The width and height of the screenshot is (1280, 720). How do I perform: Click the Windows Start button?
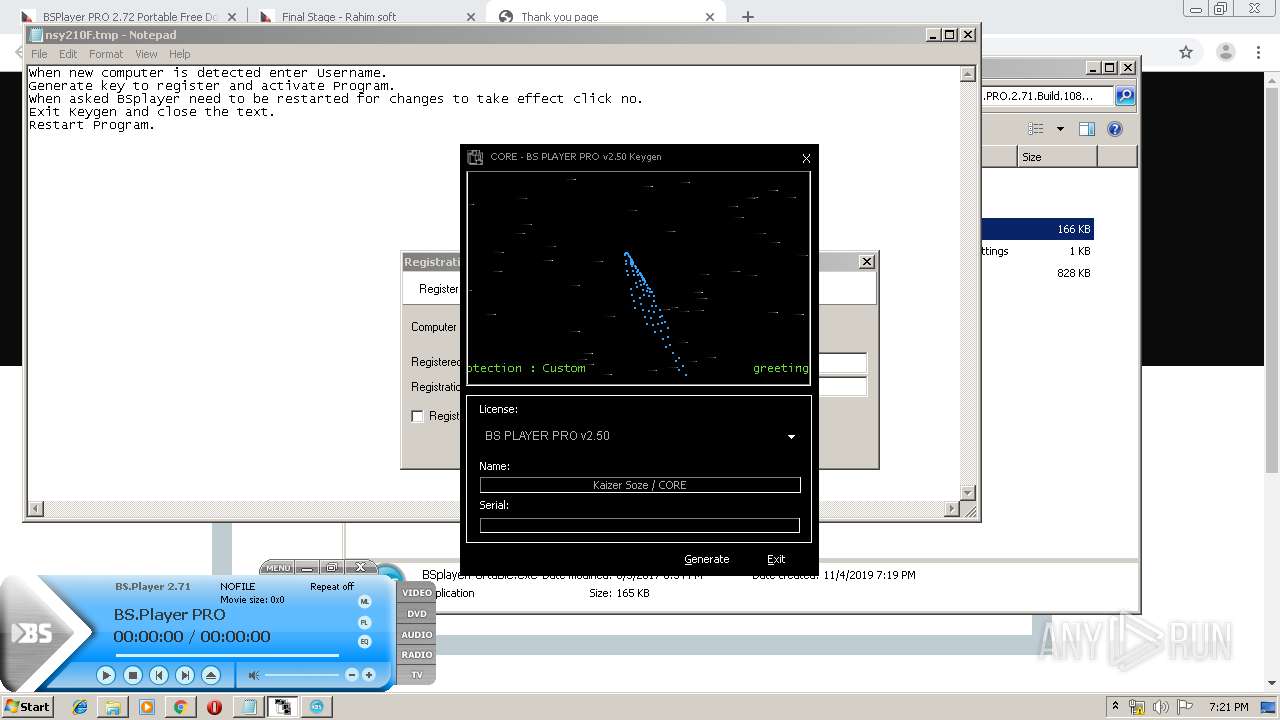pyautogui.click(x=27, y=706)
